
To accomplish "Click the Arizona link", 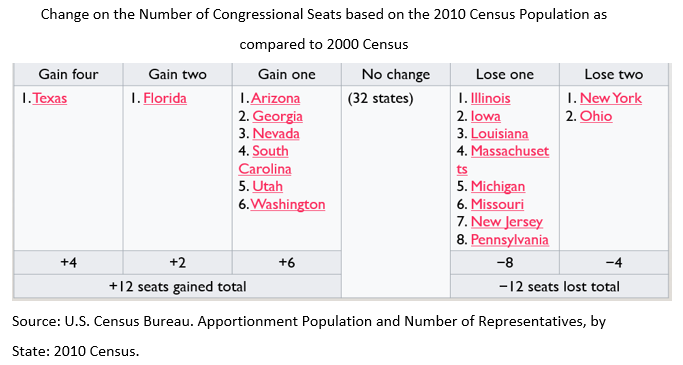I will (x=275, y=98).
